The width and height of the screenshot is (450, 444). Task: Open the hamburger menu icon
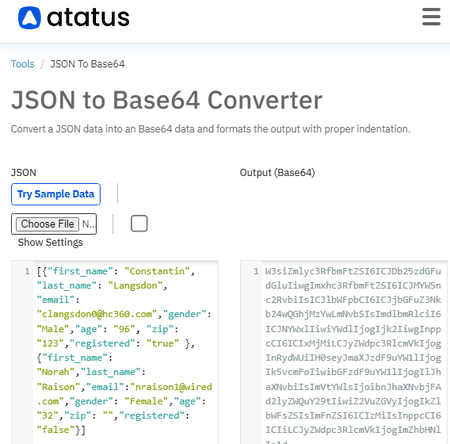(431, 17)
